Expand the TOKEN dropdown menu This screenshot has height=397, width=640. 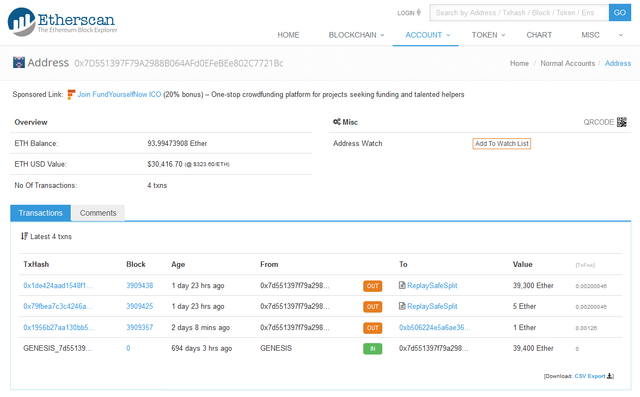pos(488,35)
